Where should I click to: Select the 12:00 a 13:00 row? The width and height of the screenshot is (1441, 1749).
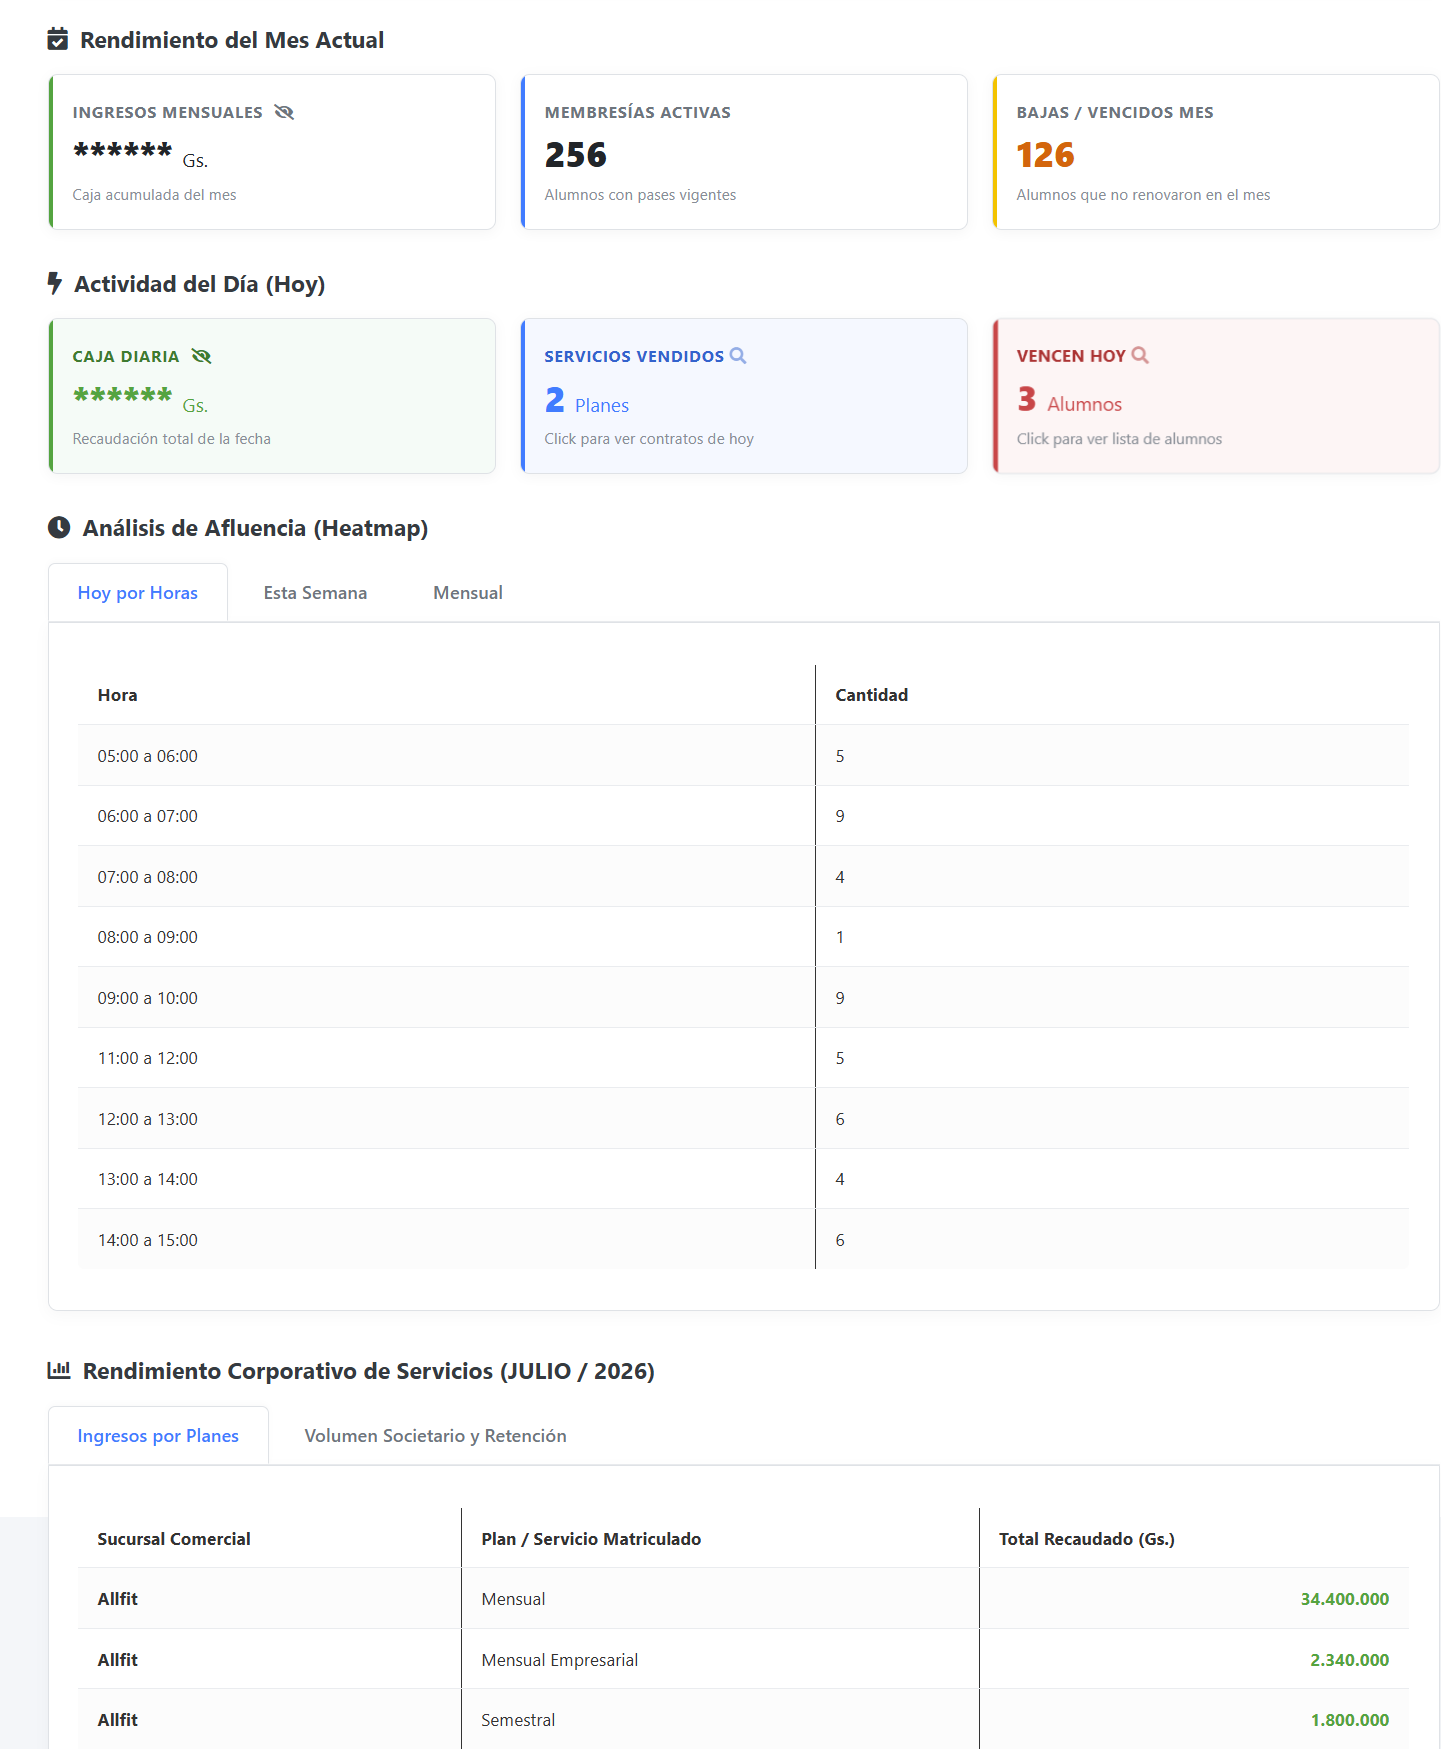[743, 1119]
